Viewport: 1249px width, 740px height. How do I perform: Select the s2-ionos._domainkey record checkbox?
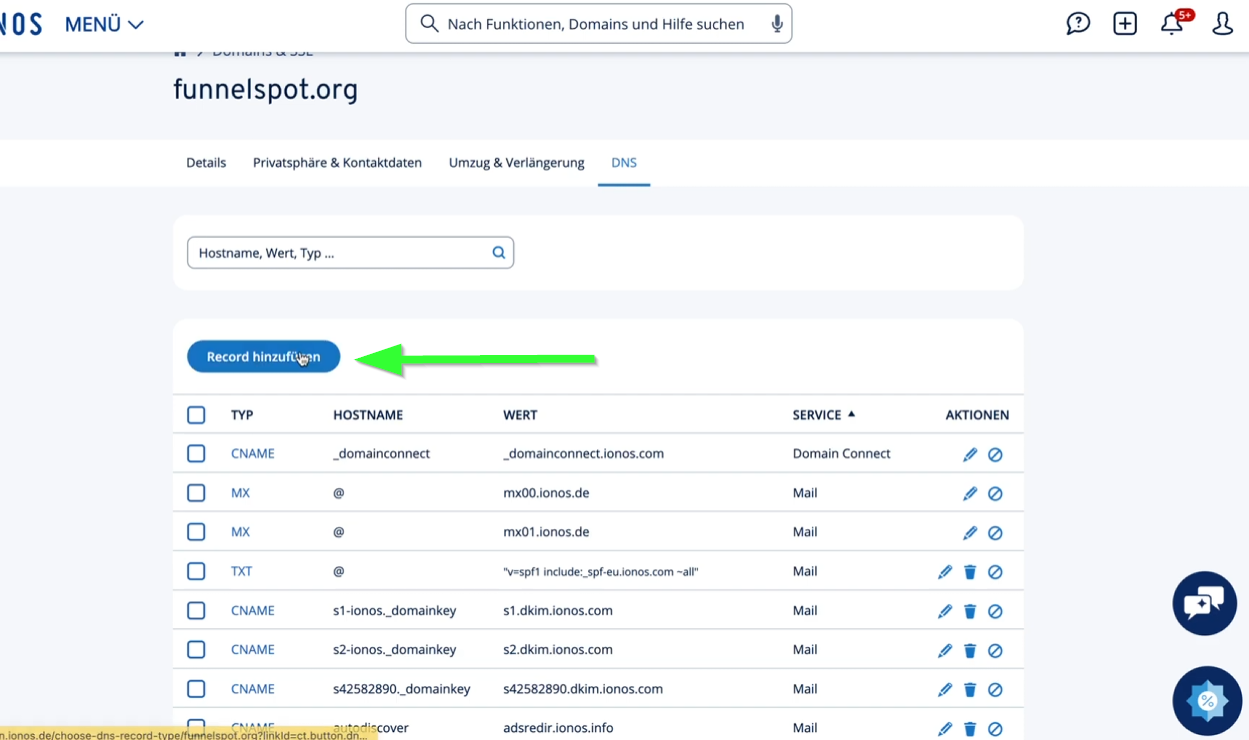tap(196, 650)
